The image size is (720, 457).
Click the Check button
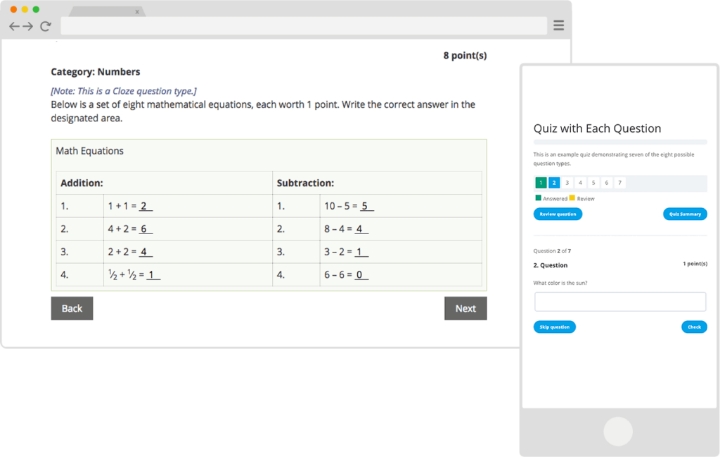click(694, 327)
